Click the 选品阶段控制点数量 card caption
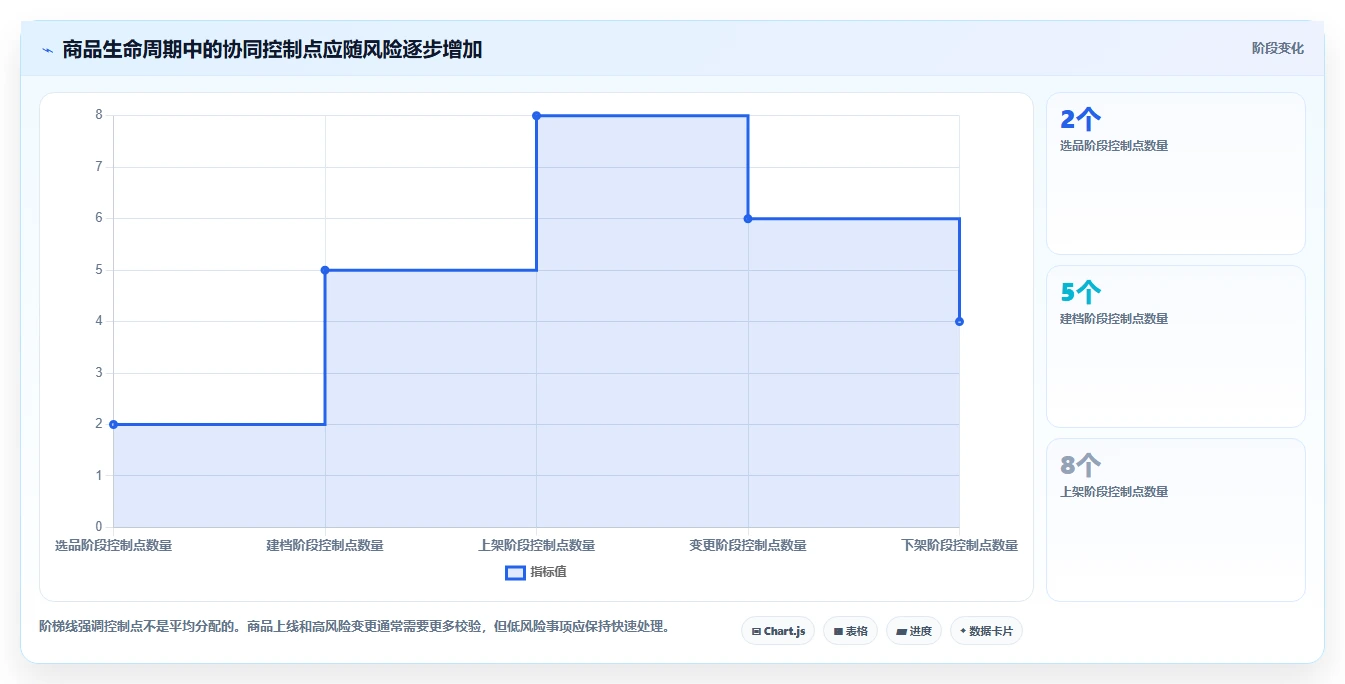This screenshot has height=684, width=1345. (1114, 146)
